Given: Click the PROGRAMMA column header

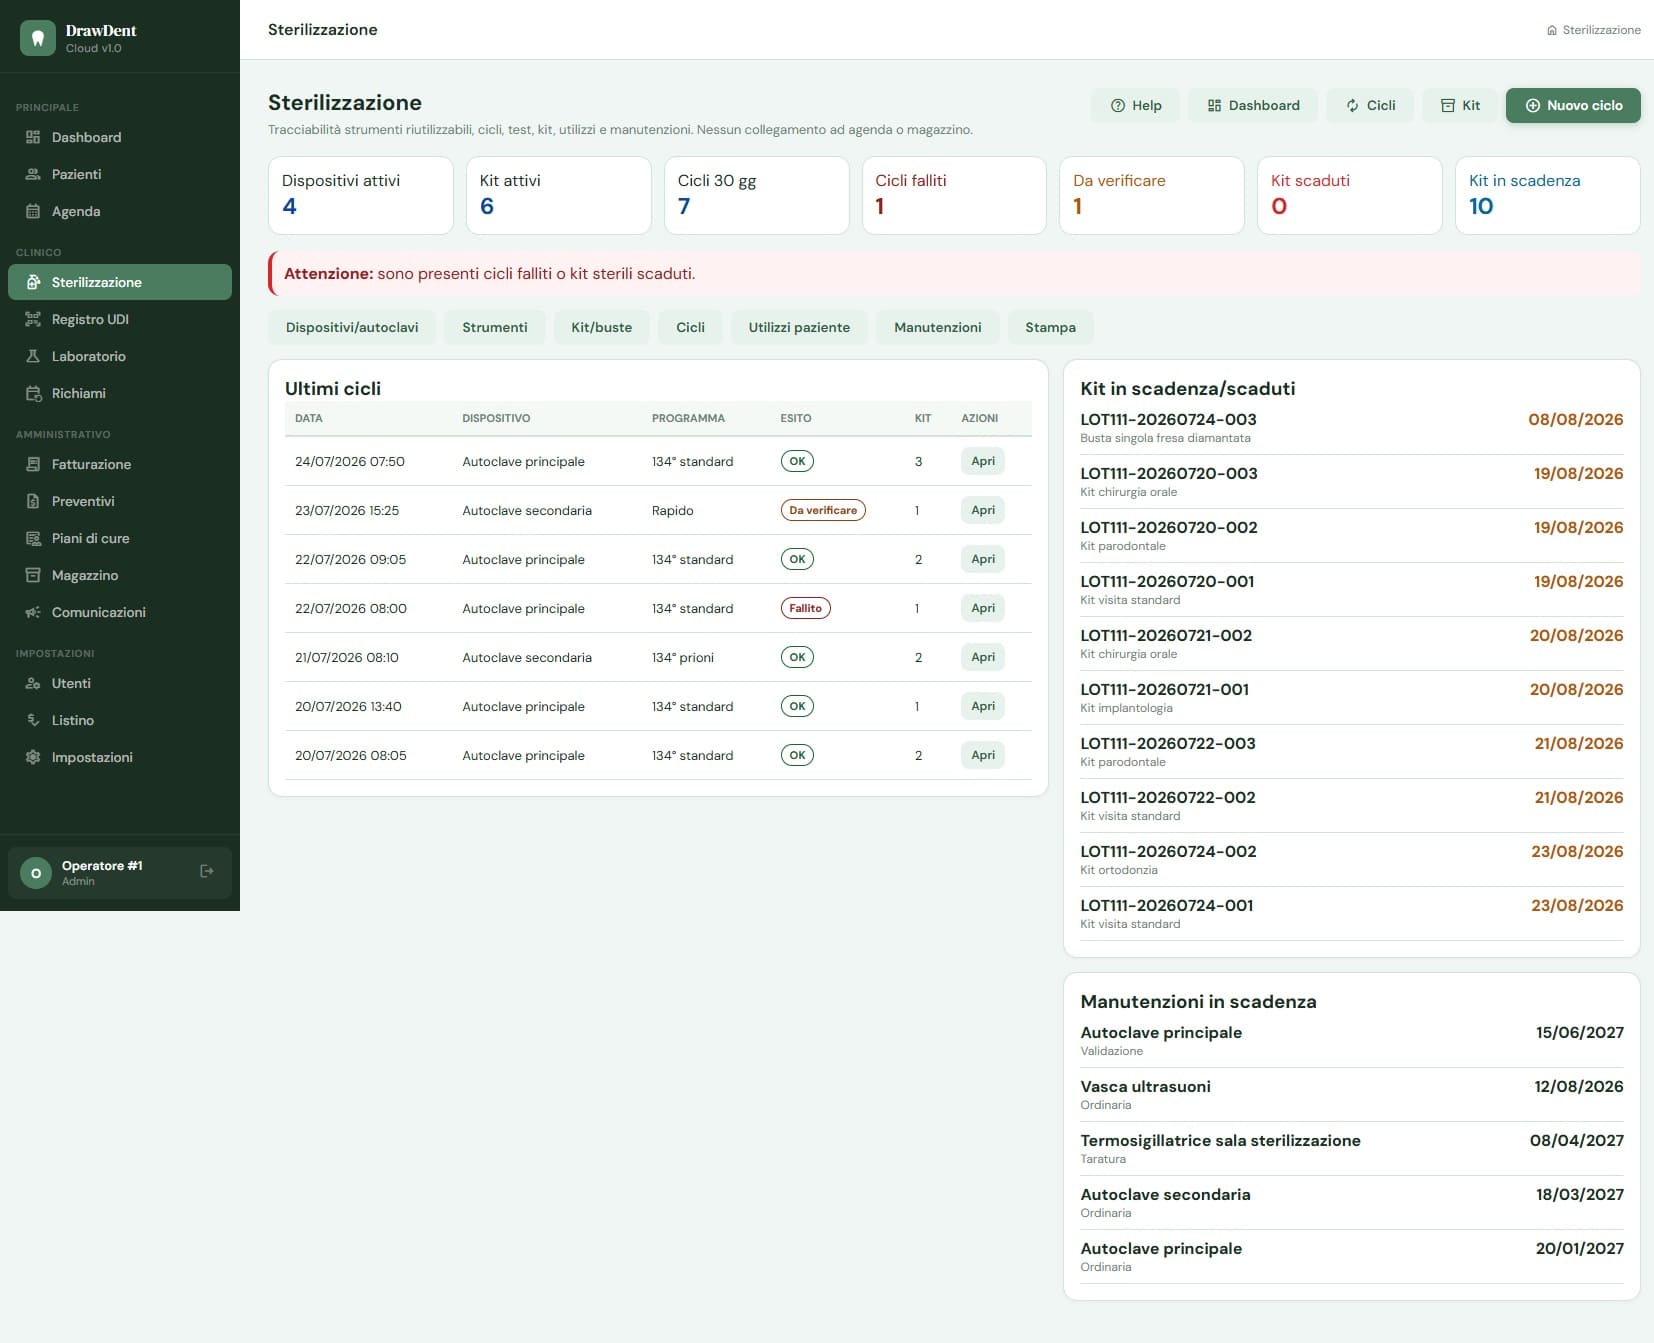Looking at the screenshot, I should click(688, 418).
